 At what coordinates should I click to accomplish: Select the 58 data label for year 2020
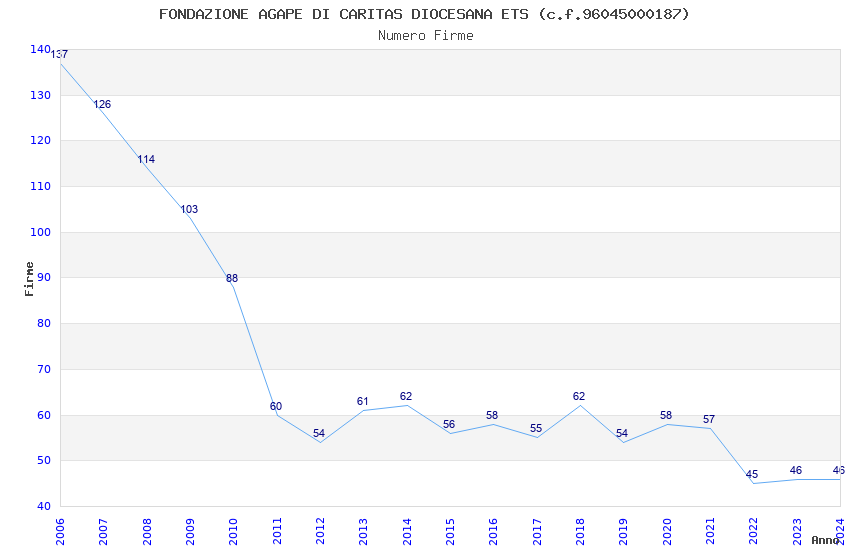tap(666, 416)
